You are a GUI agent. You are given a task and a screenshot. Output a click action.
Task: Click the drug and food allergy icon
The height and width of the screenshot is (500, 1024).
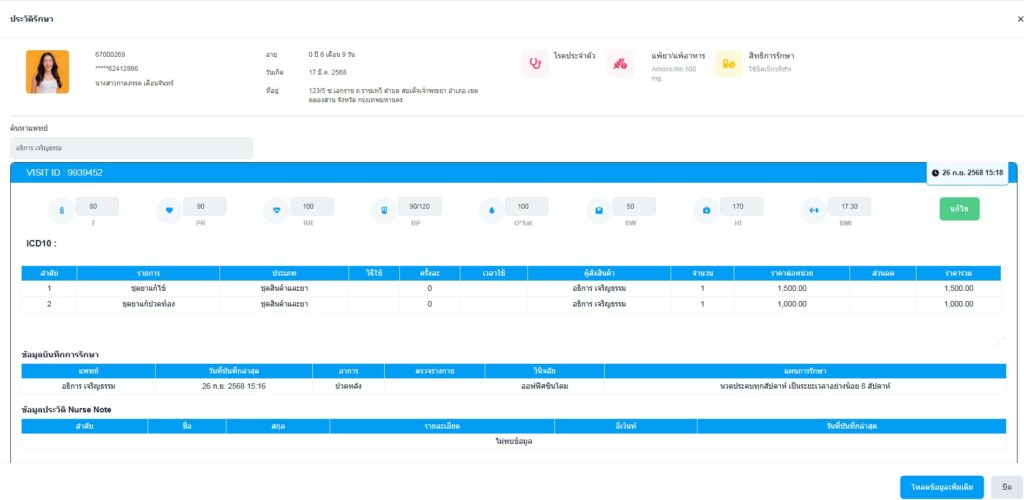620,63
